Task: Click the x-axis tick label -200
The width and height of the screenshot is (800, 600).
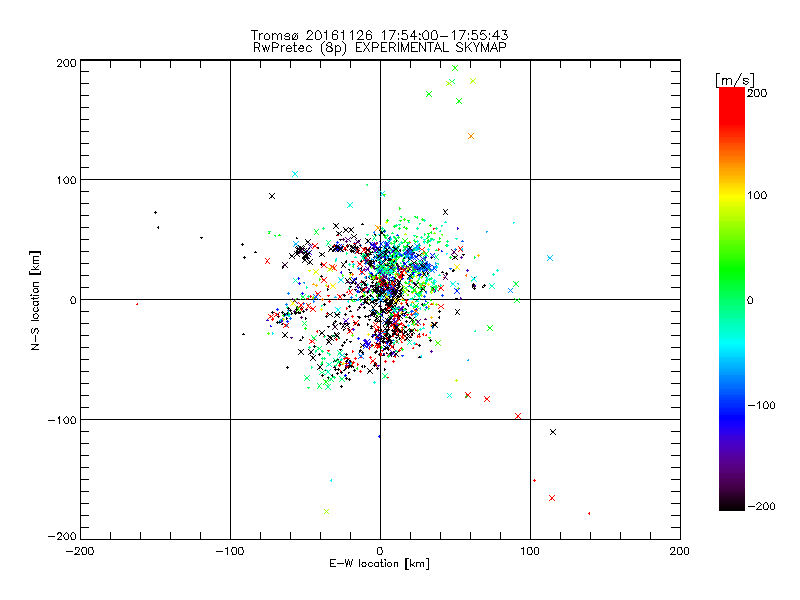Action: click(x=80, y=551)
